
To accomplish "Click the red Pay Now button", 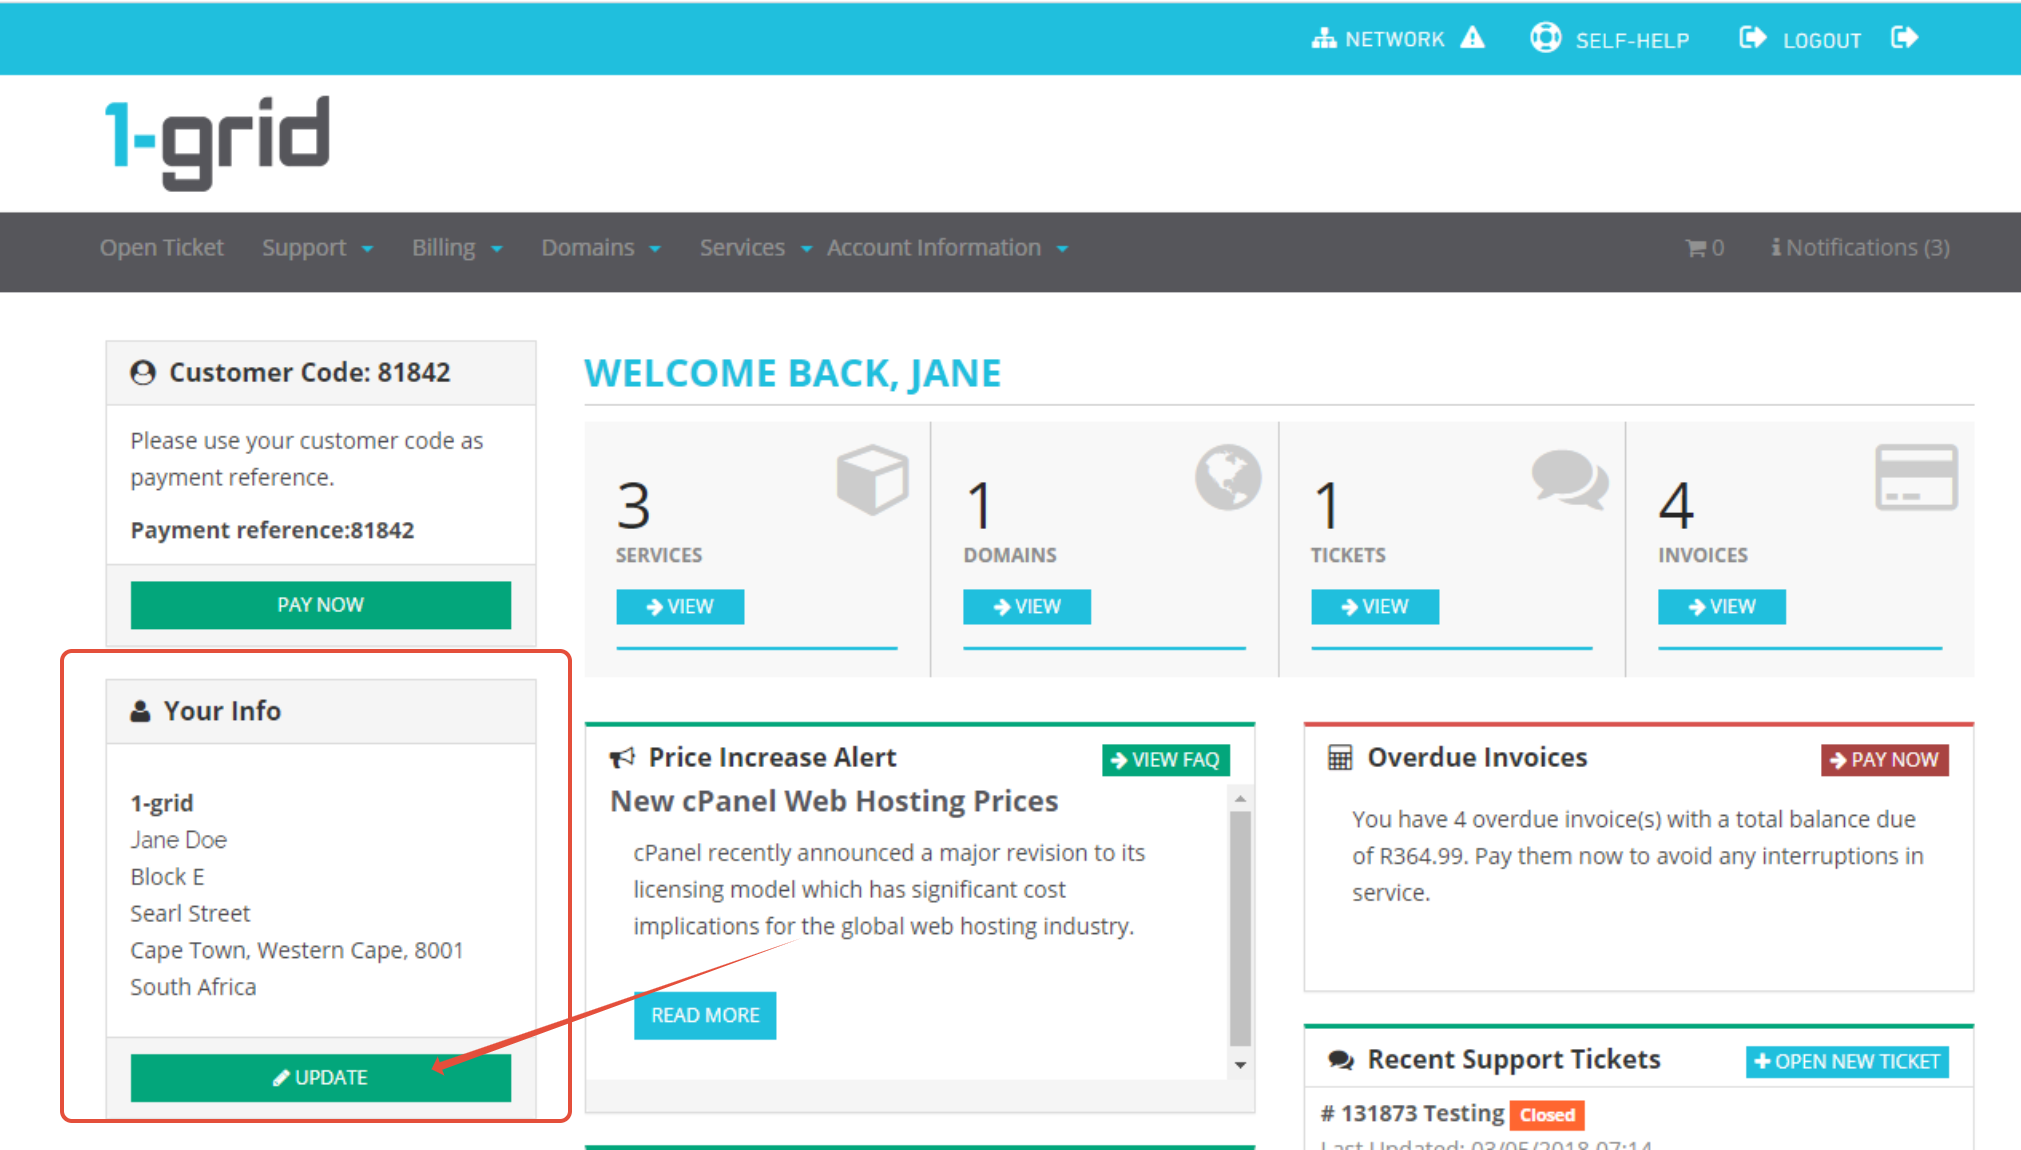I will click(1884, 760).
